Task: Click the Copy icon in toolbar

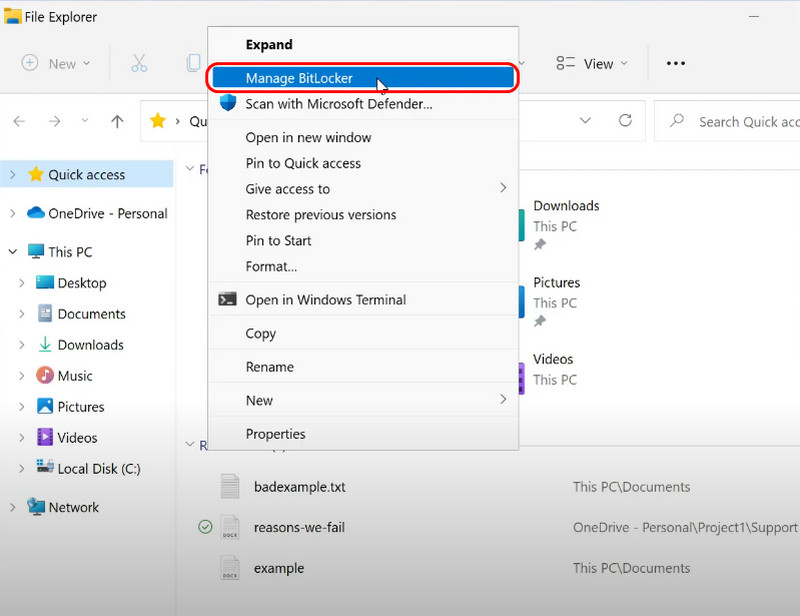Action: [194, 63]
